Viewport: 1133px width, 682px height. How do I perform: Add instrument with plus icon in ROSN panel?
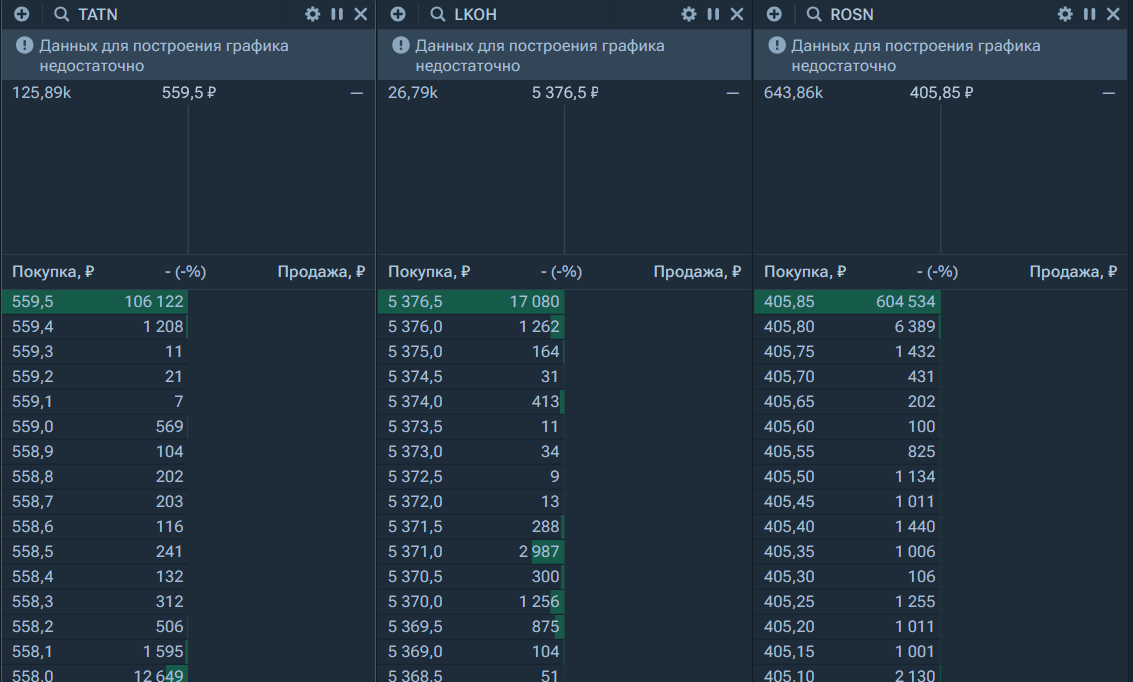774,14
